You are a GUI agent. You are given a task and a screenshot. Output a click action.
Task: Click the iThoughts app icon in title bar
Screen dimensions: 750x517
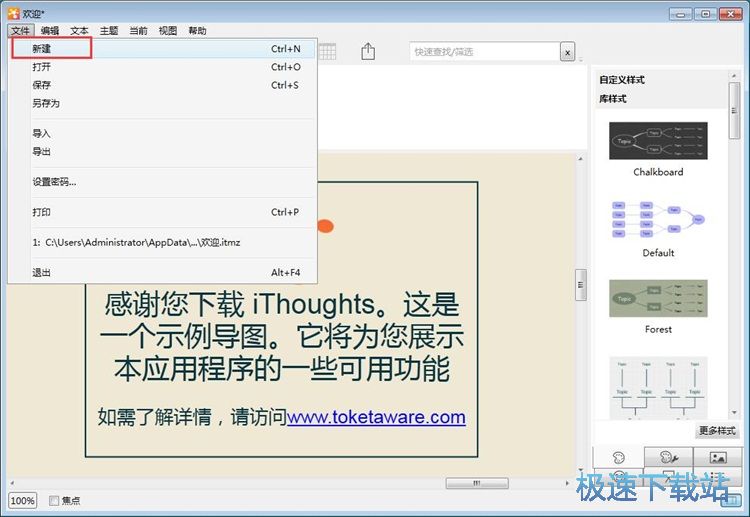[13, 13]
